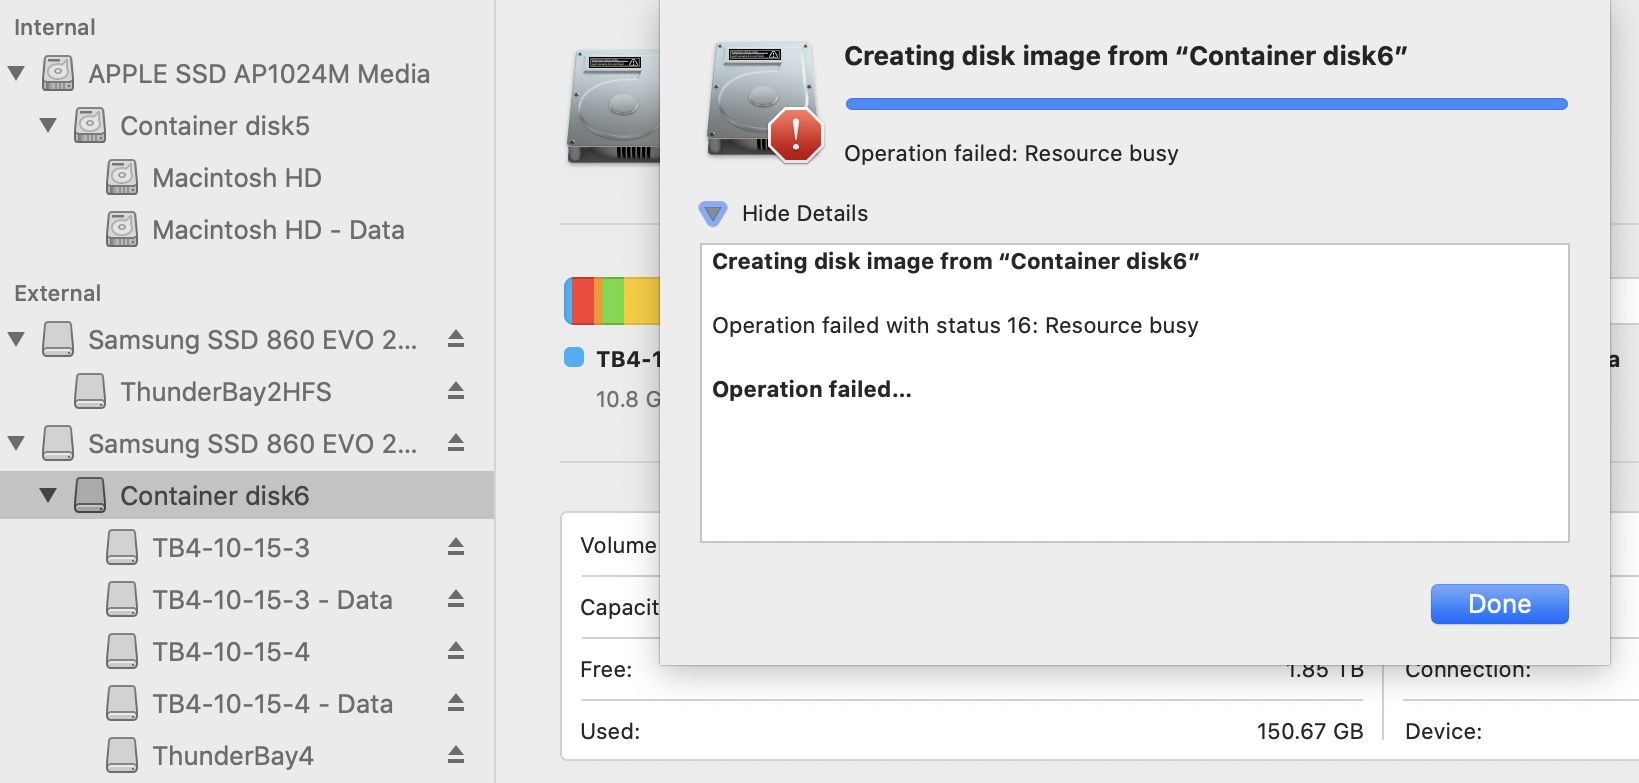1639x783 pixels.
Task: Click the Internal section header
Action: pyautogui.click(x=55, y=28)
